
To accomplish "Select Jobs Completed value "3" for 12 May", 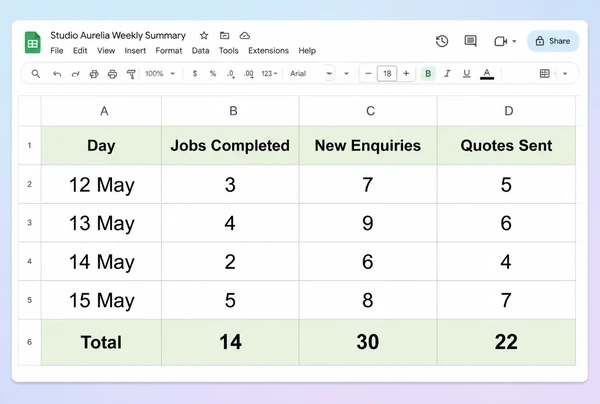I will click(230, 184).
